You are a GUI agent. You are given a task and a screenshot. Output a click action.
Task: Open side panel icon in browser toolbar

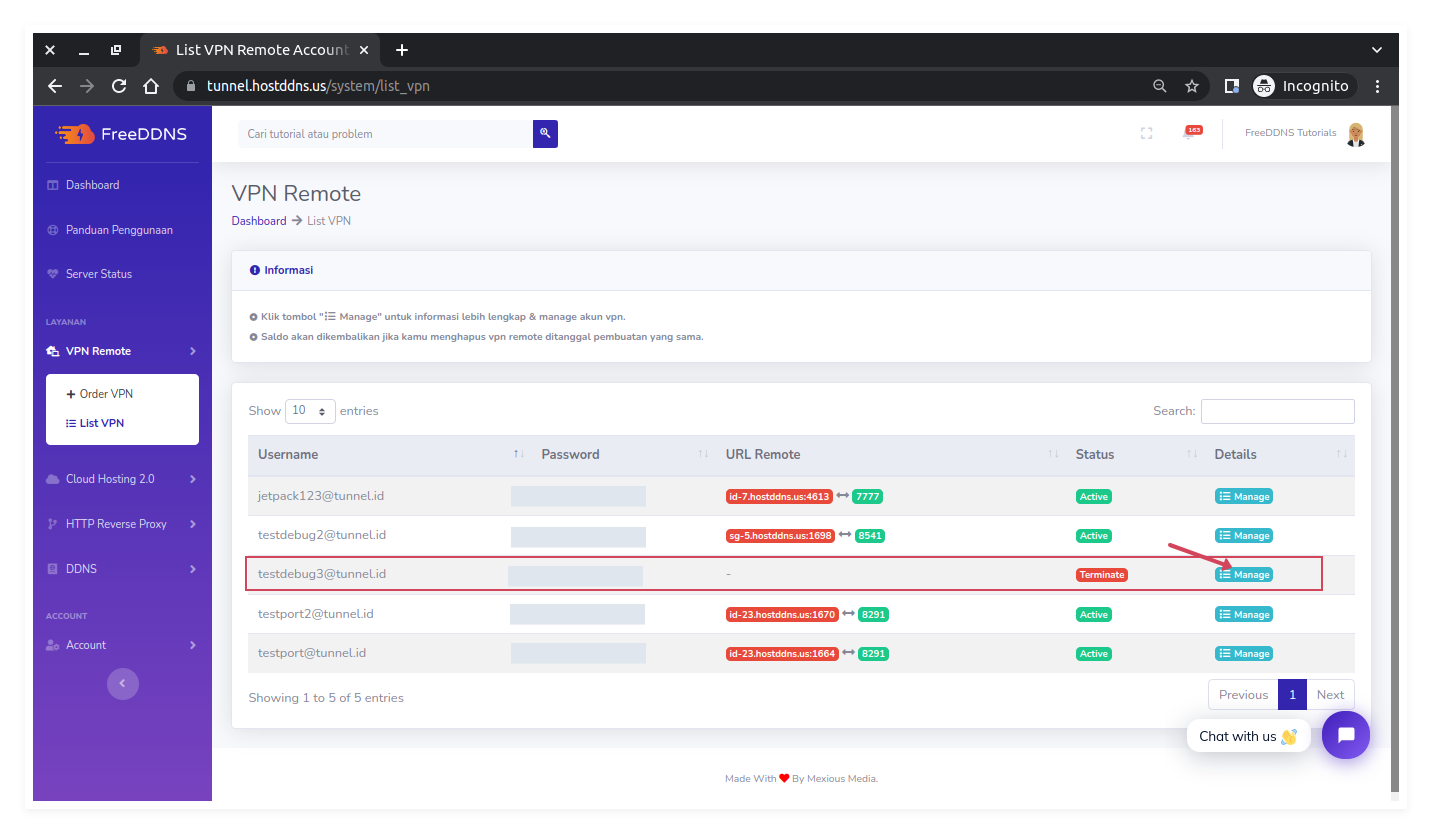[x=1232, y=86]
